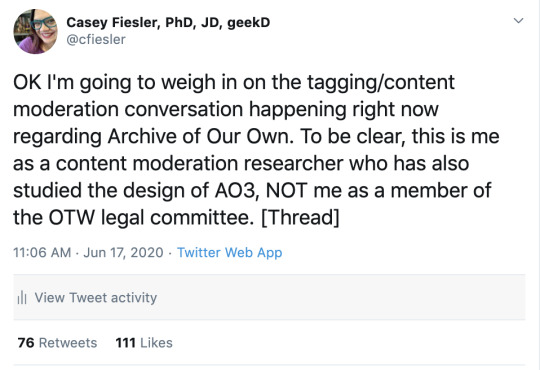Click the bold 76 retweet count
This screenshot has height=370, width=540.
pyautogui.click(x=26, y=343)
